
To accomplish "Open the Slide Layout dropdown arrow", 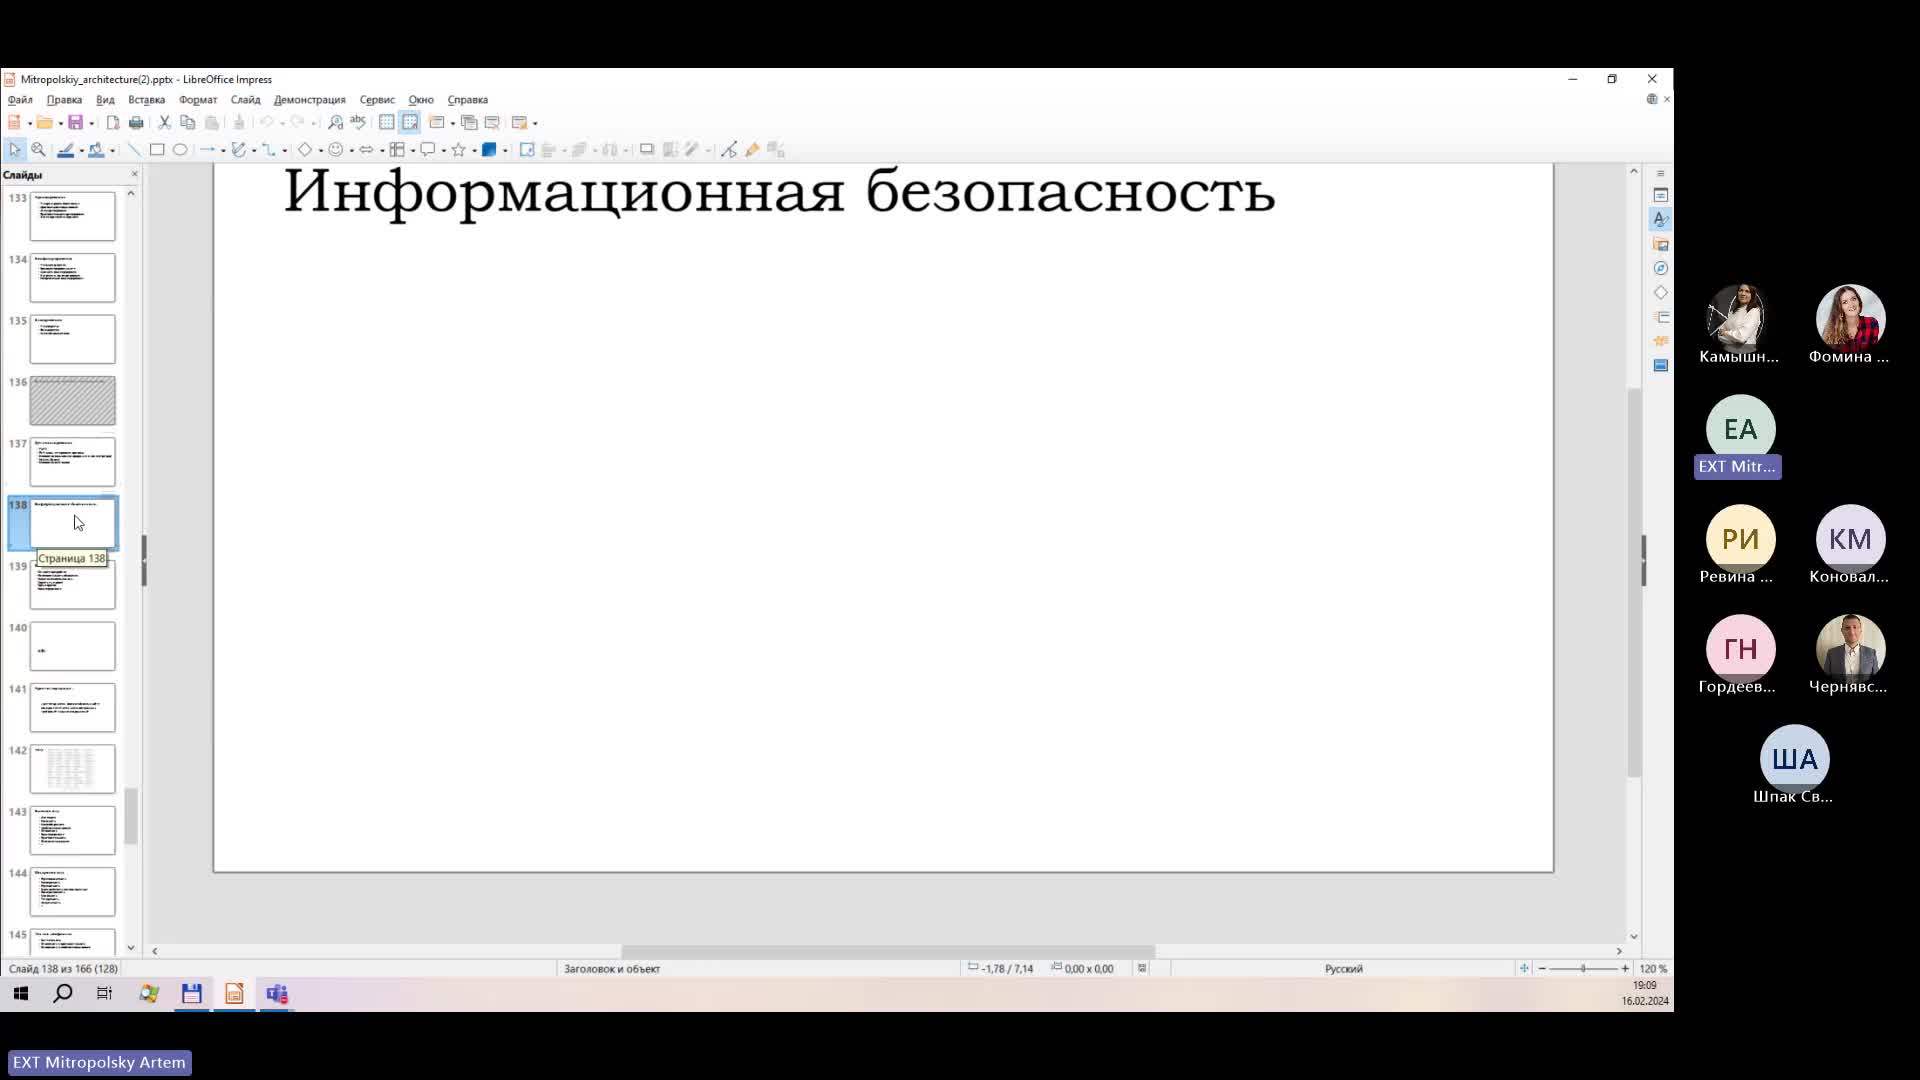I will tap(535, 124).
